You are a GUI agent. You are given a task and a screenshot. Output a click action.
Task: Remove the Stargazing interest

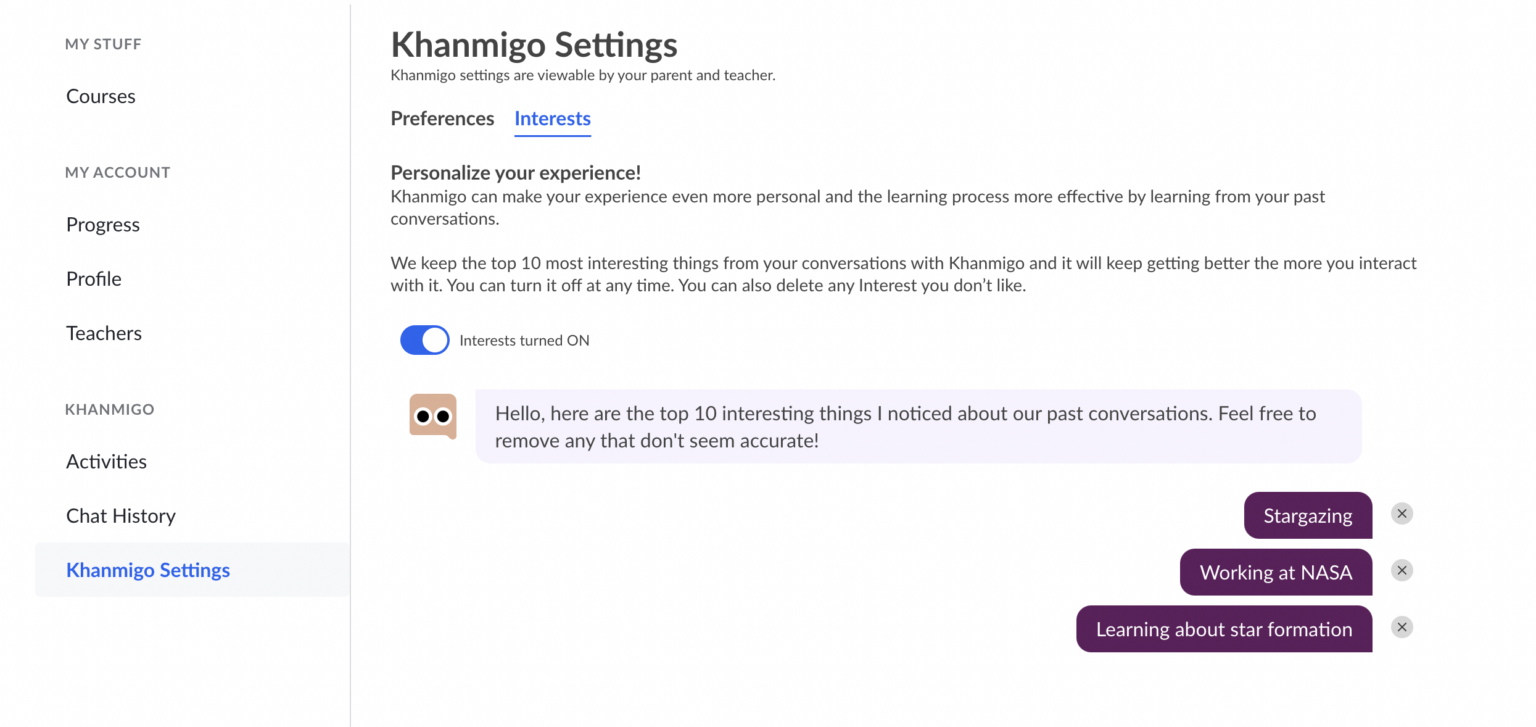1401,513
